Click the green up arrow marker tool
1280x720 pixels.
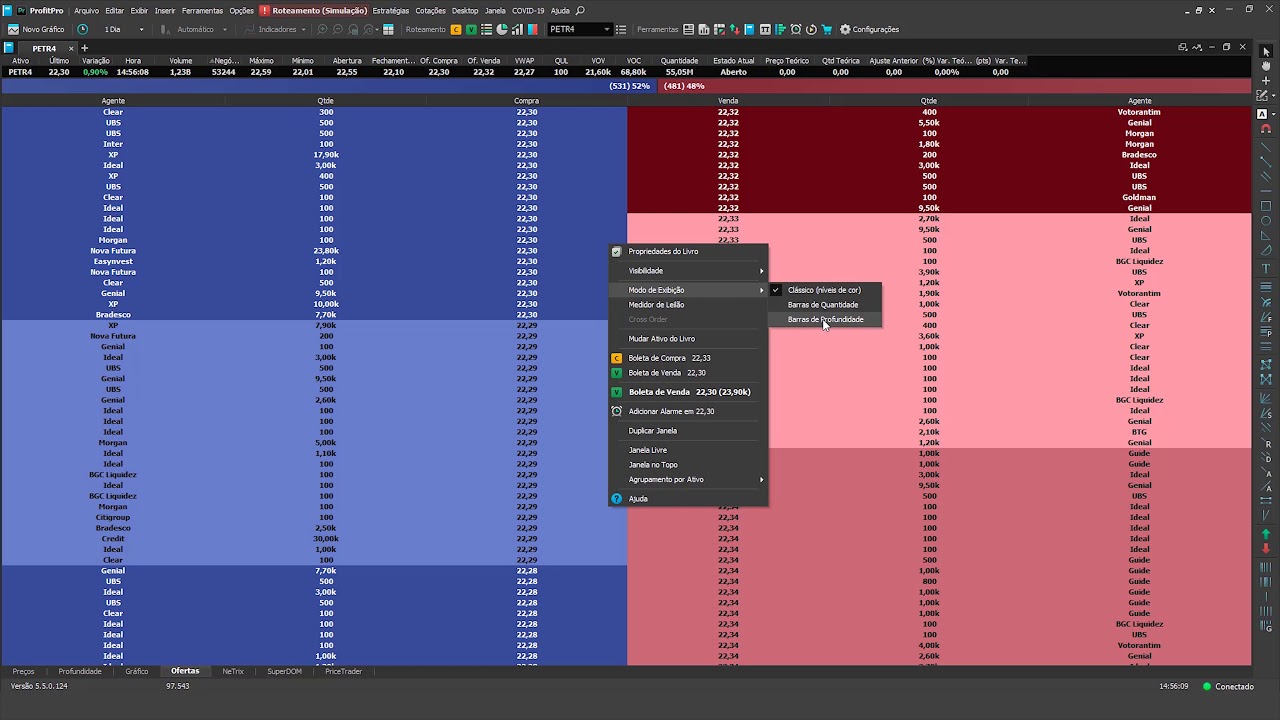point(1266,535)
